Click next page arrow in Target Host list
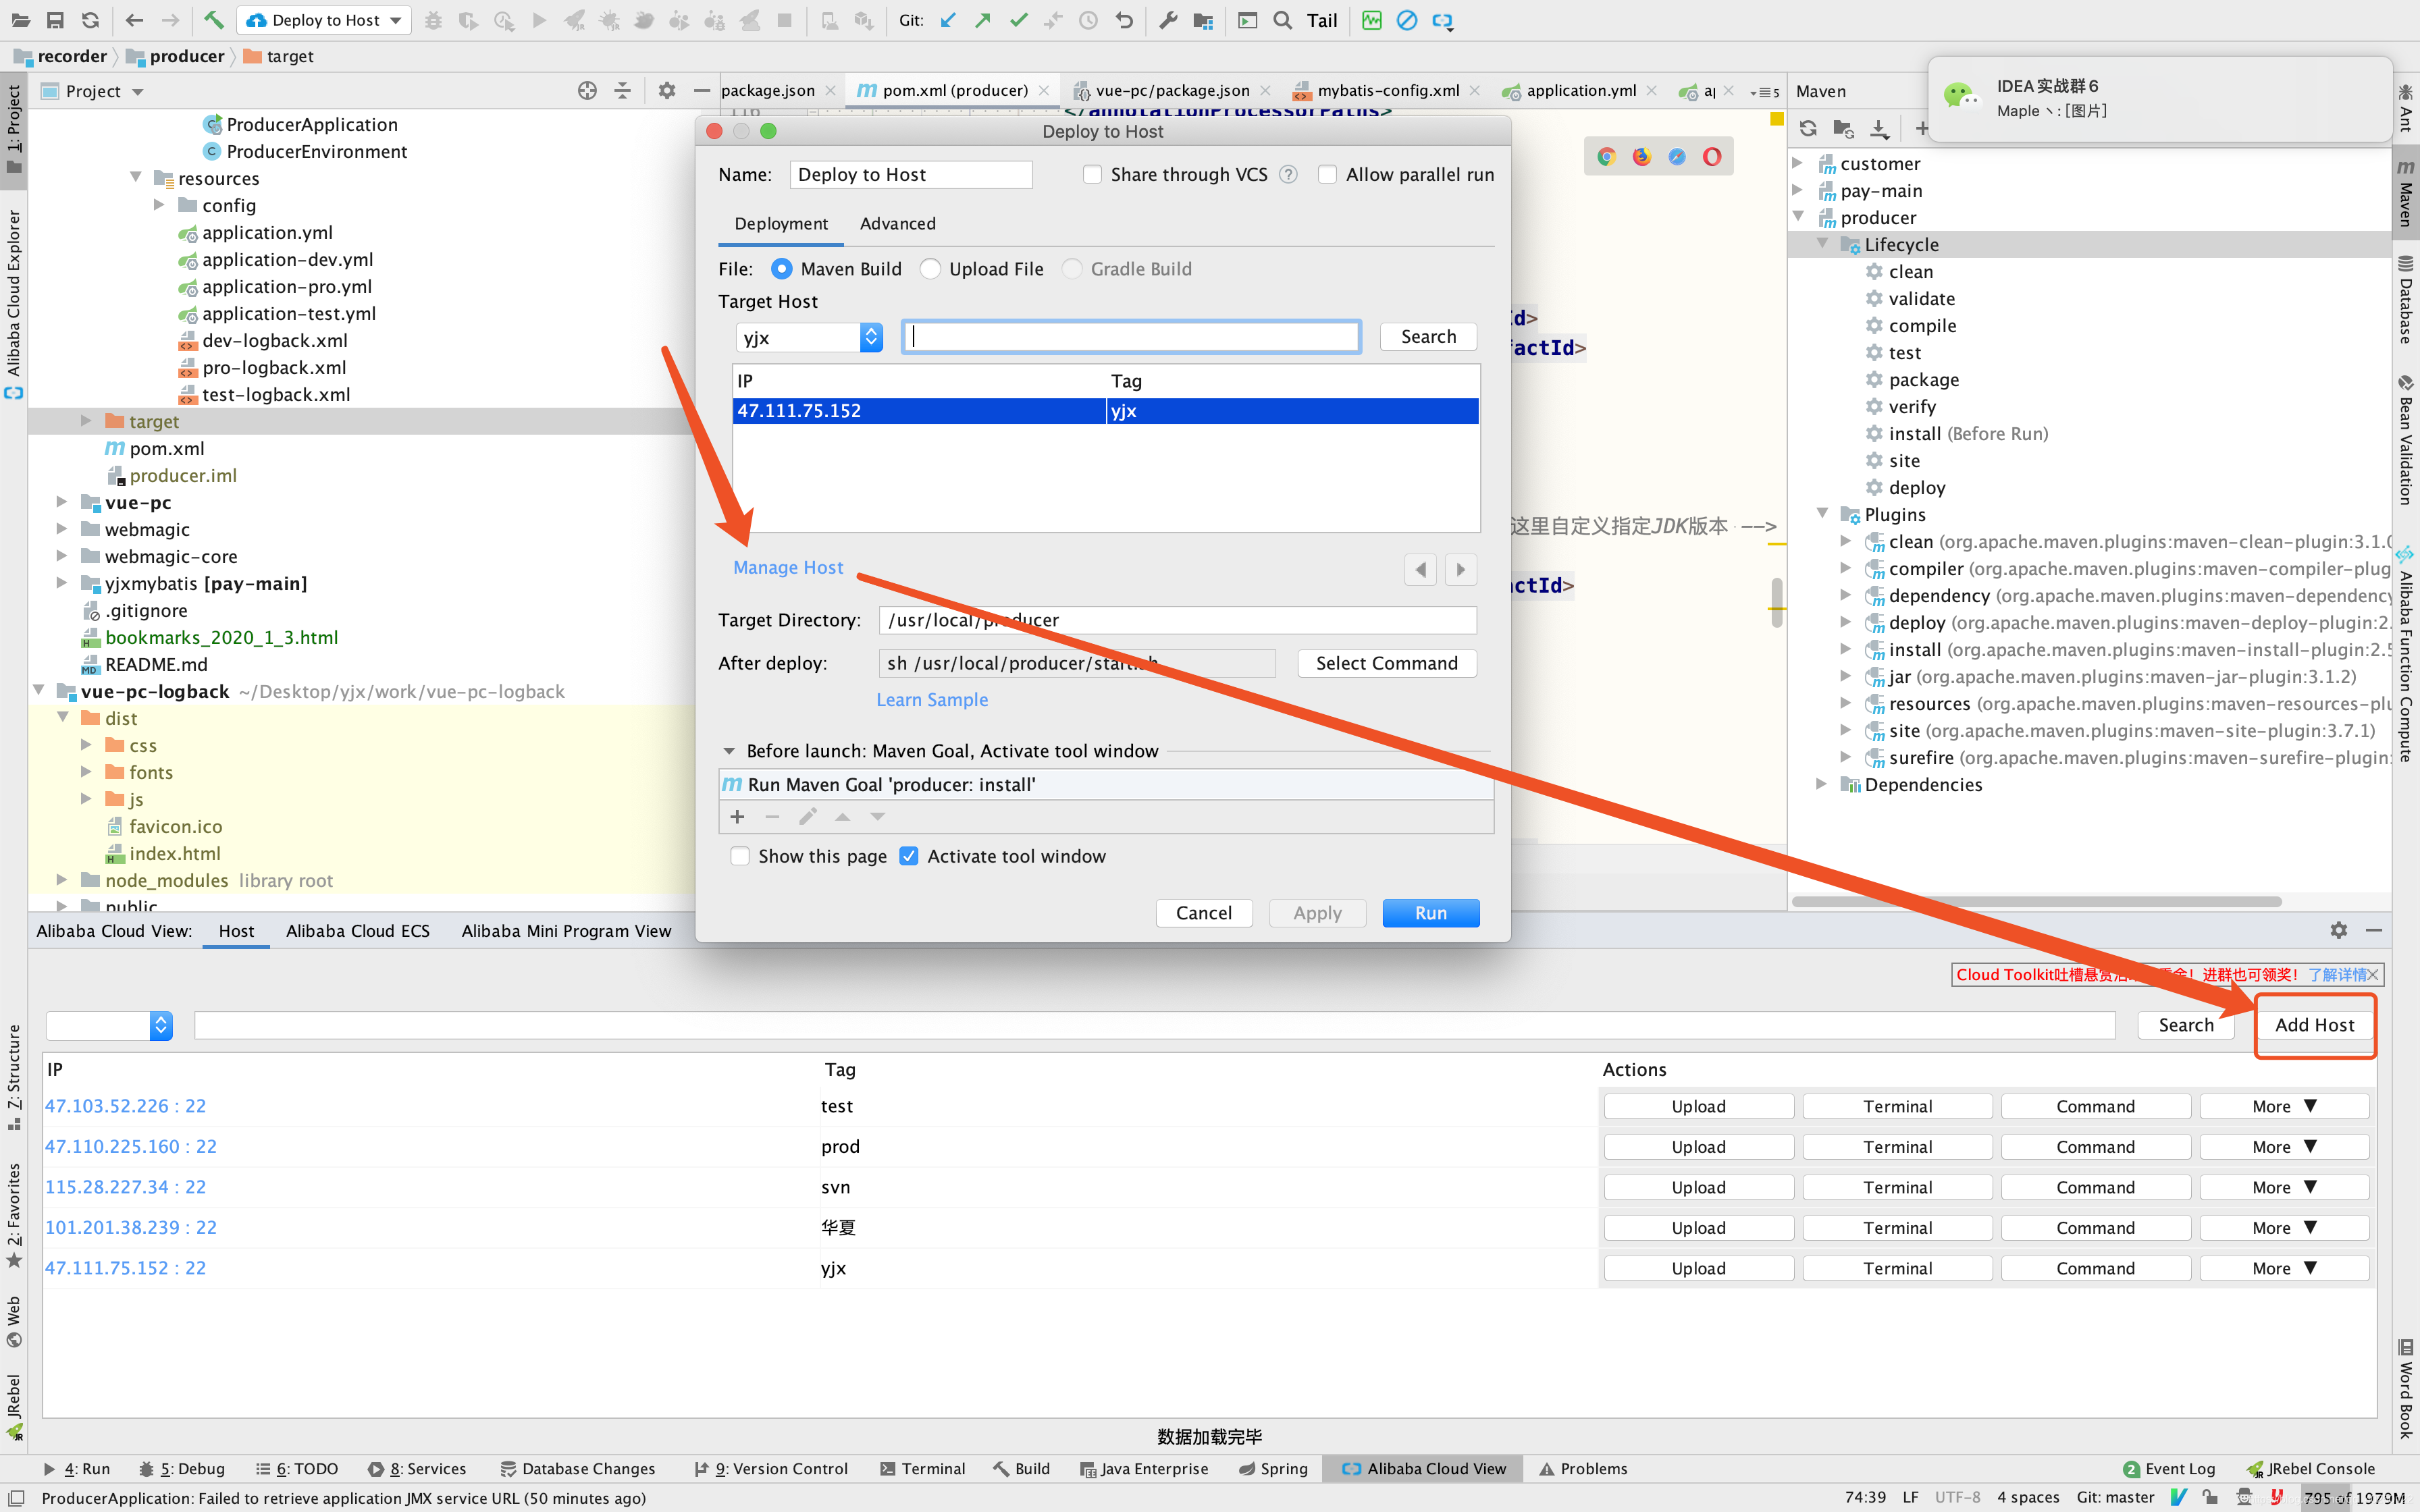Image resolution: width=2420 pixels, height=1512 pixels. (x=1461, y=570)
